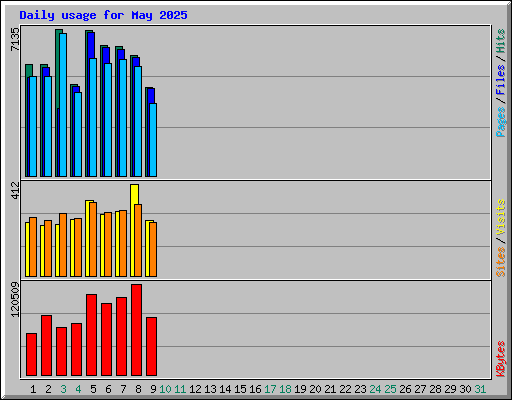Click day 30 on the x-axis

click(x=465, y=389)
